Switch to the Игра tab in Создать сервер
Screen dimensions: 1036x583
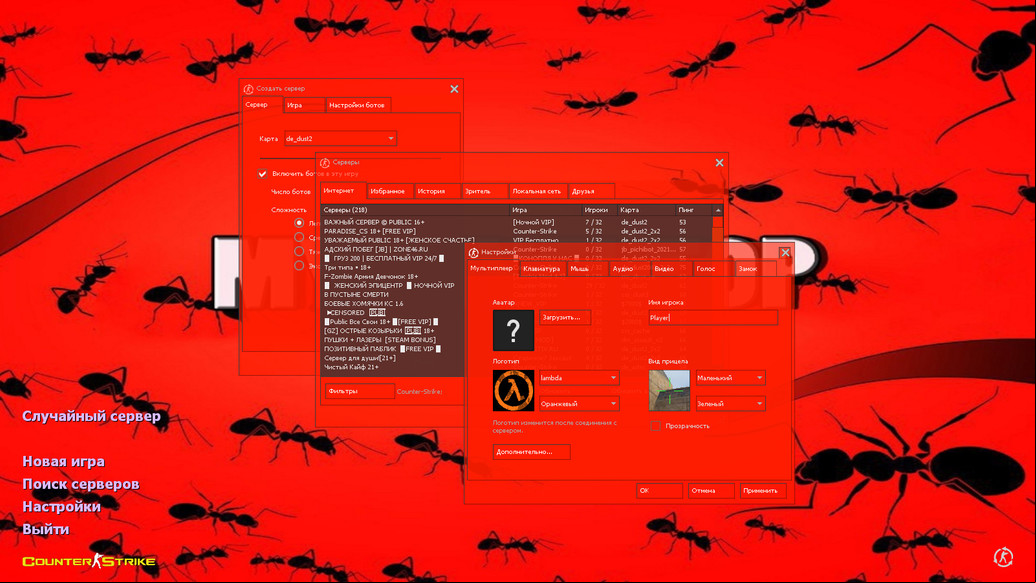point(303,105)
